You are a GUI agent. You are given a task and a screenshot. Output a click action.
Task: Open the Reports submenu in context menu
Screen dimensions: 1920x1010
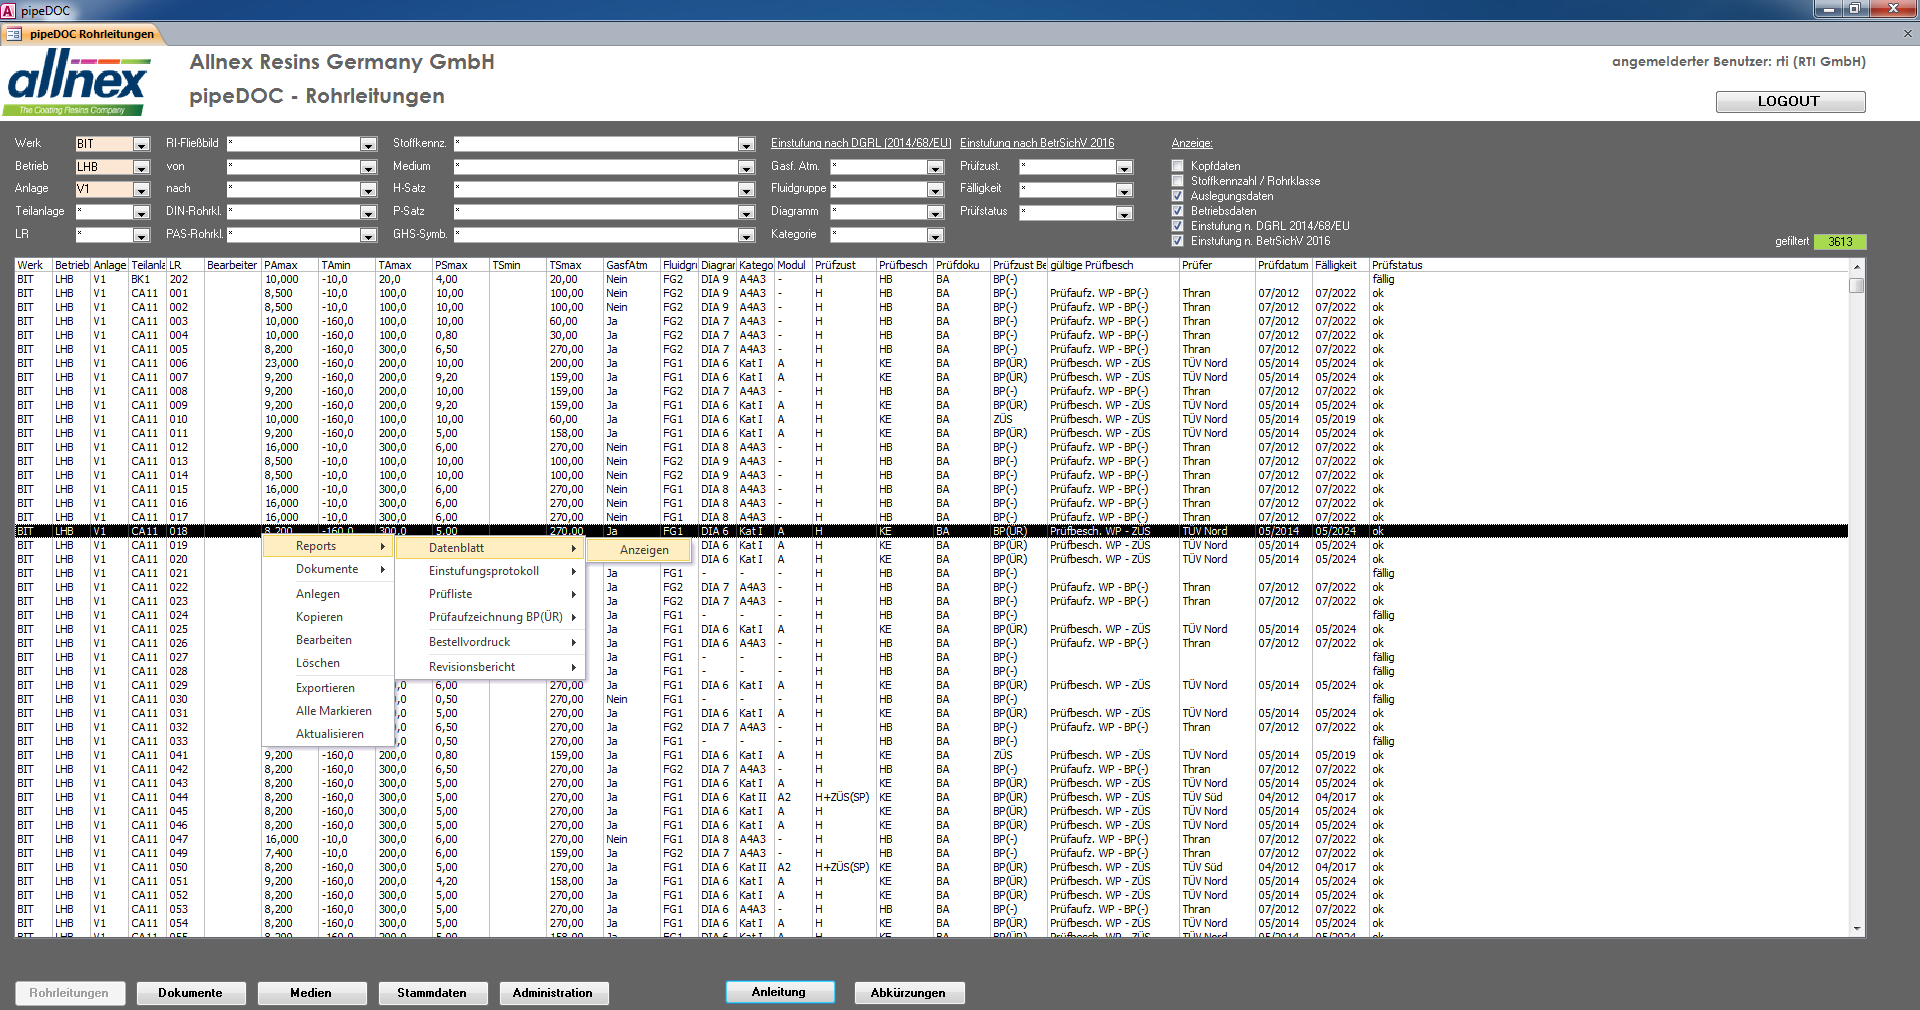(327, 546)
